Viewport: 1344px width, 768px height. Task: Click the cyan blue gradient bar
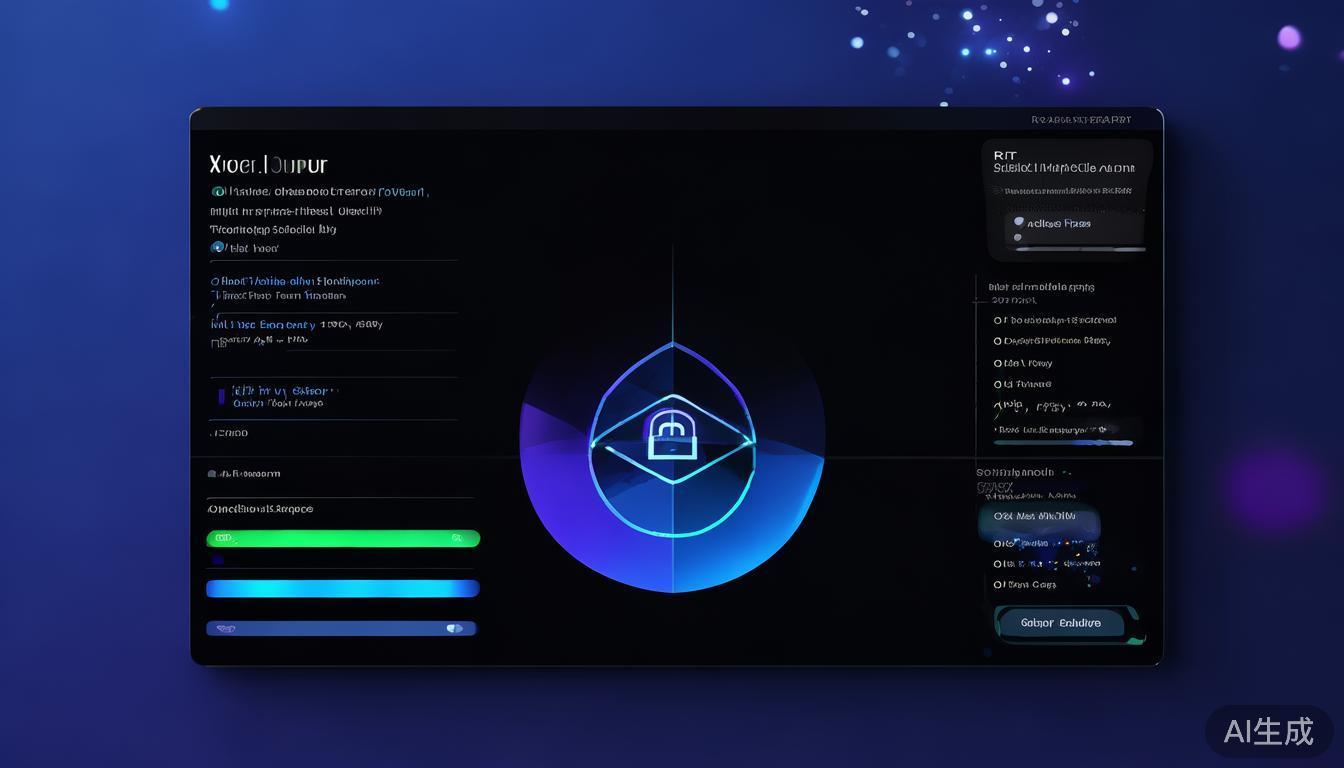(x=342, y=588)
